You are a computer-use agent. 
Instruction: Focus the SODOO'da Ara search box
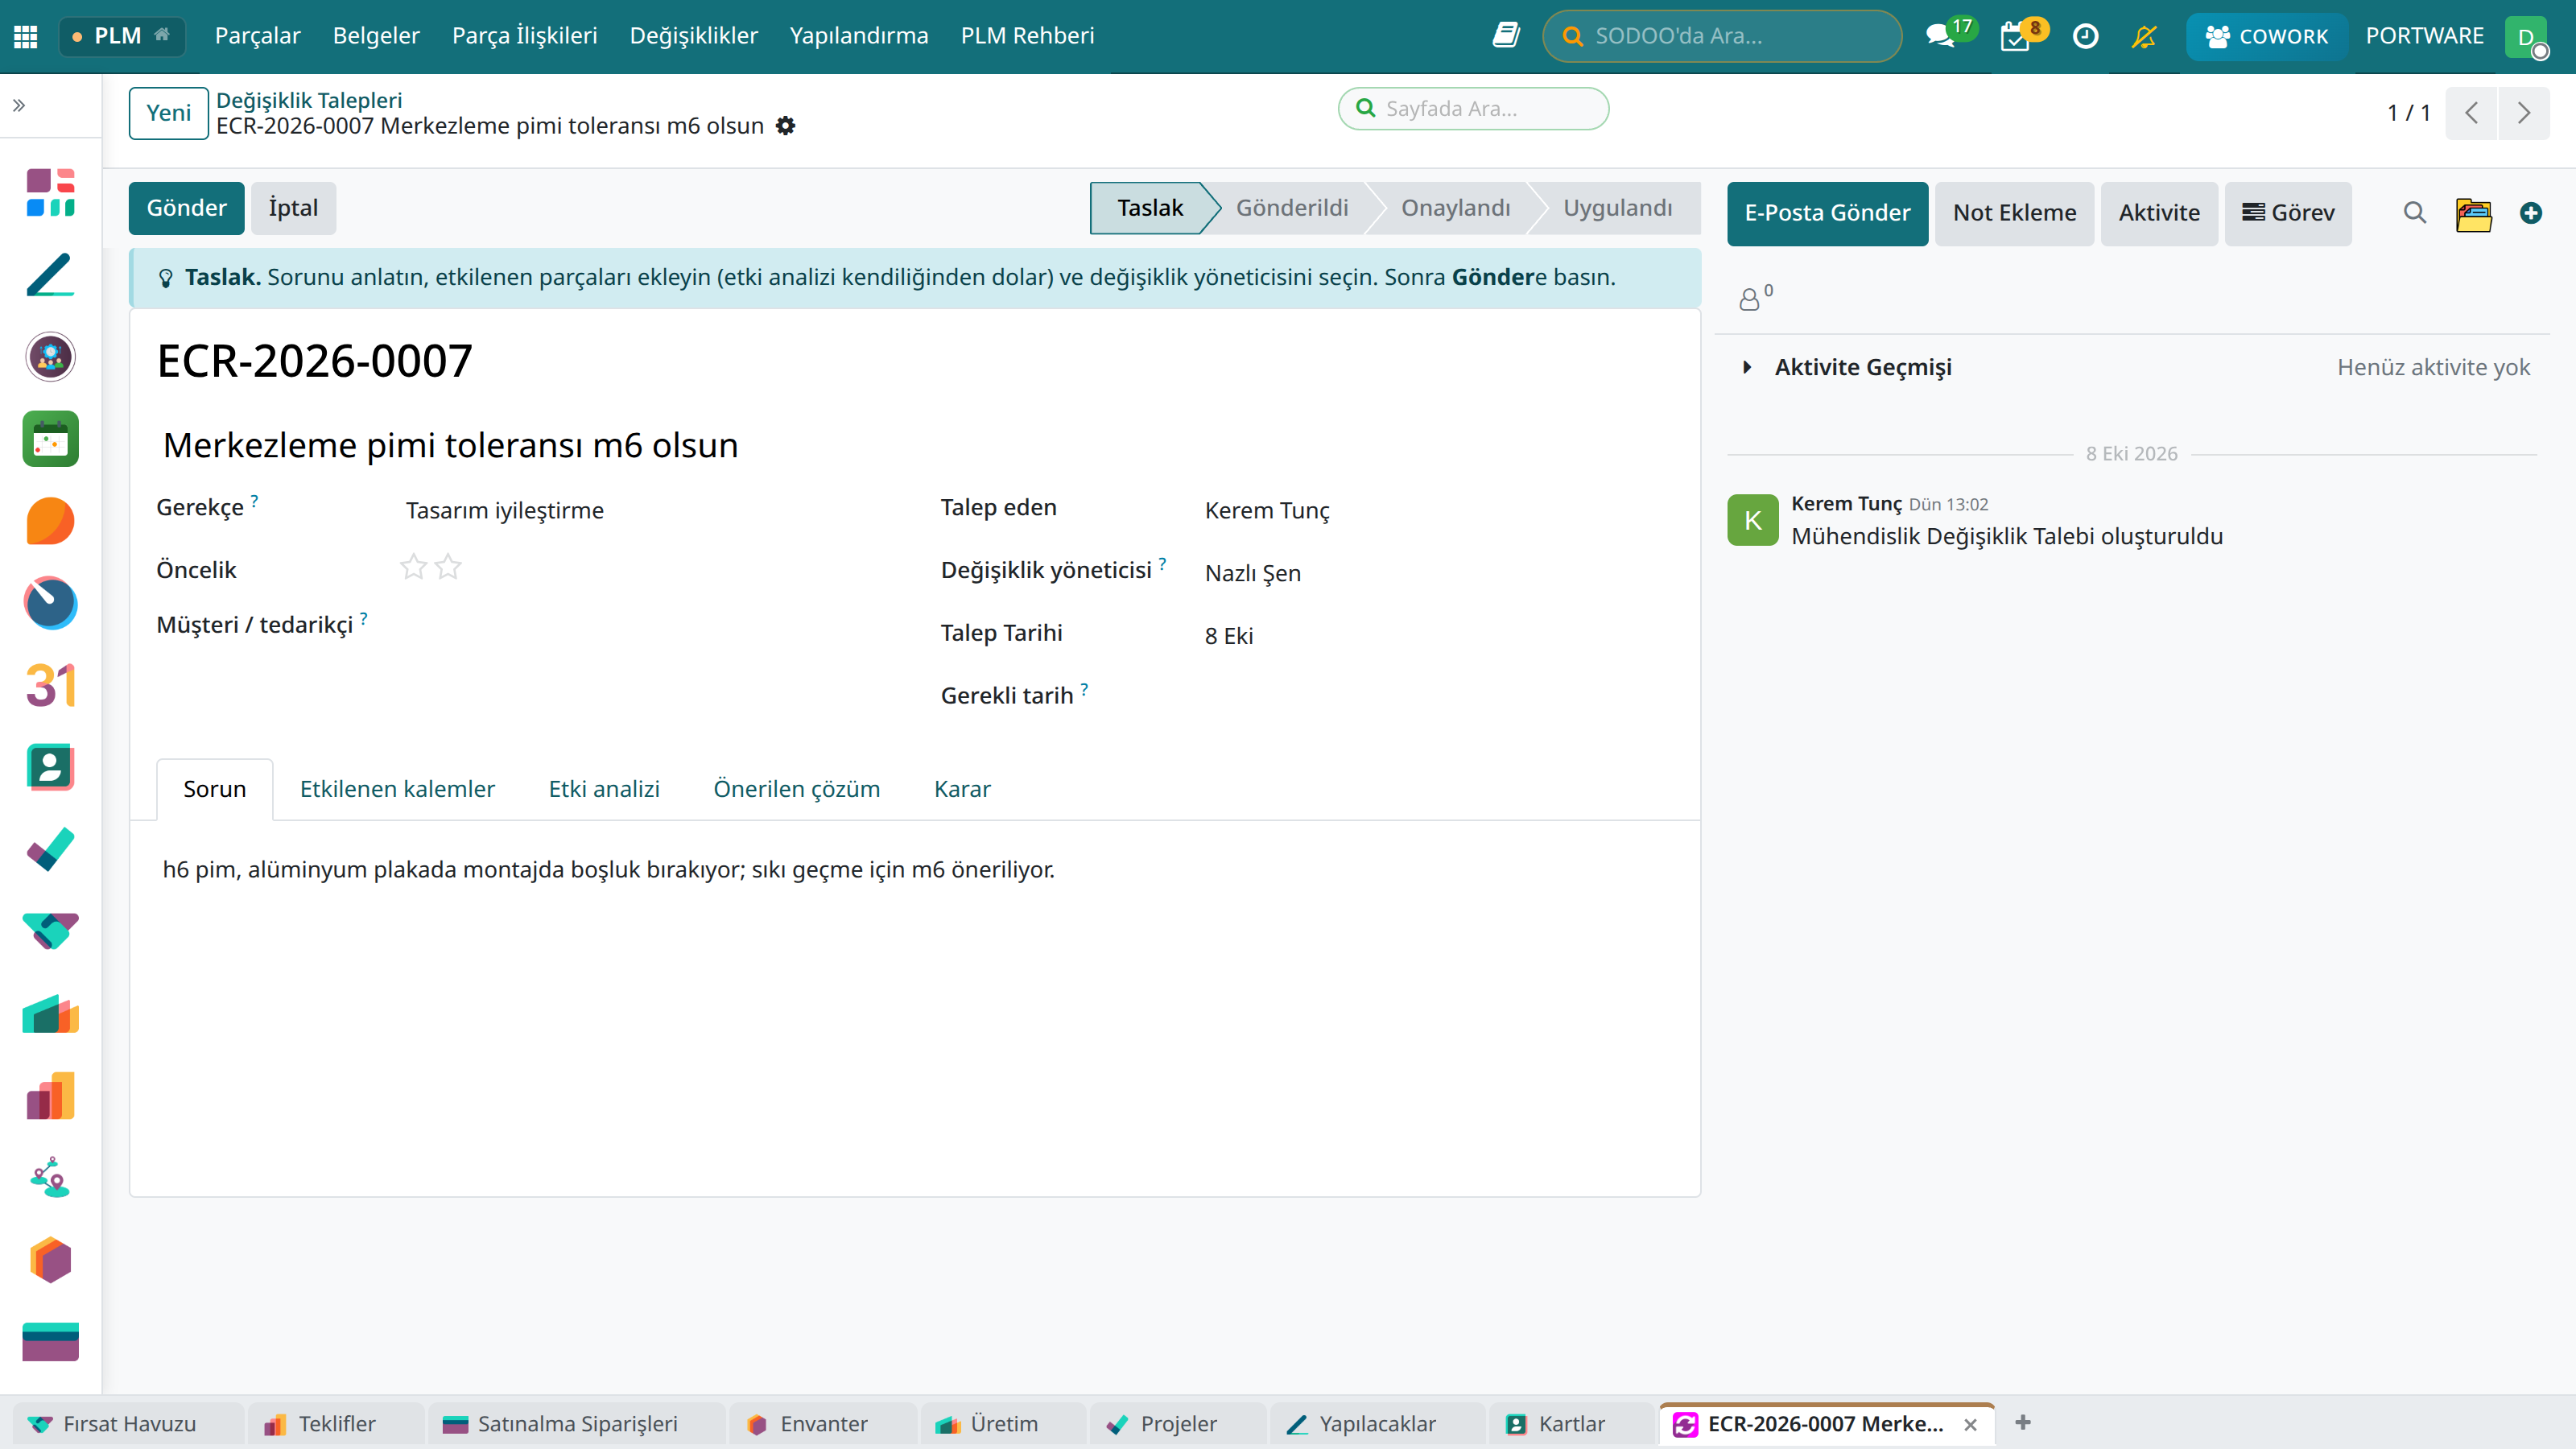tap(1722, 36)
